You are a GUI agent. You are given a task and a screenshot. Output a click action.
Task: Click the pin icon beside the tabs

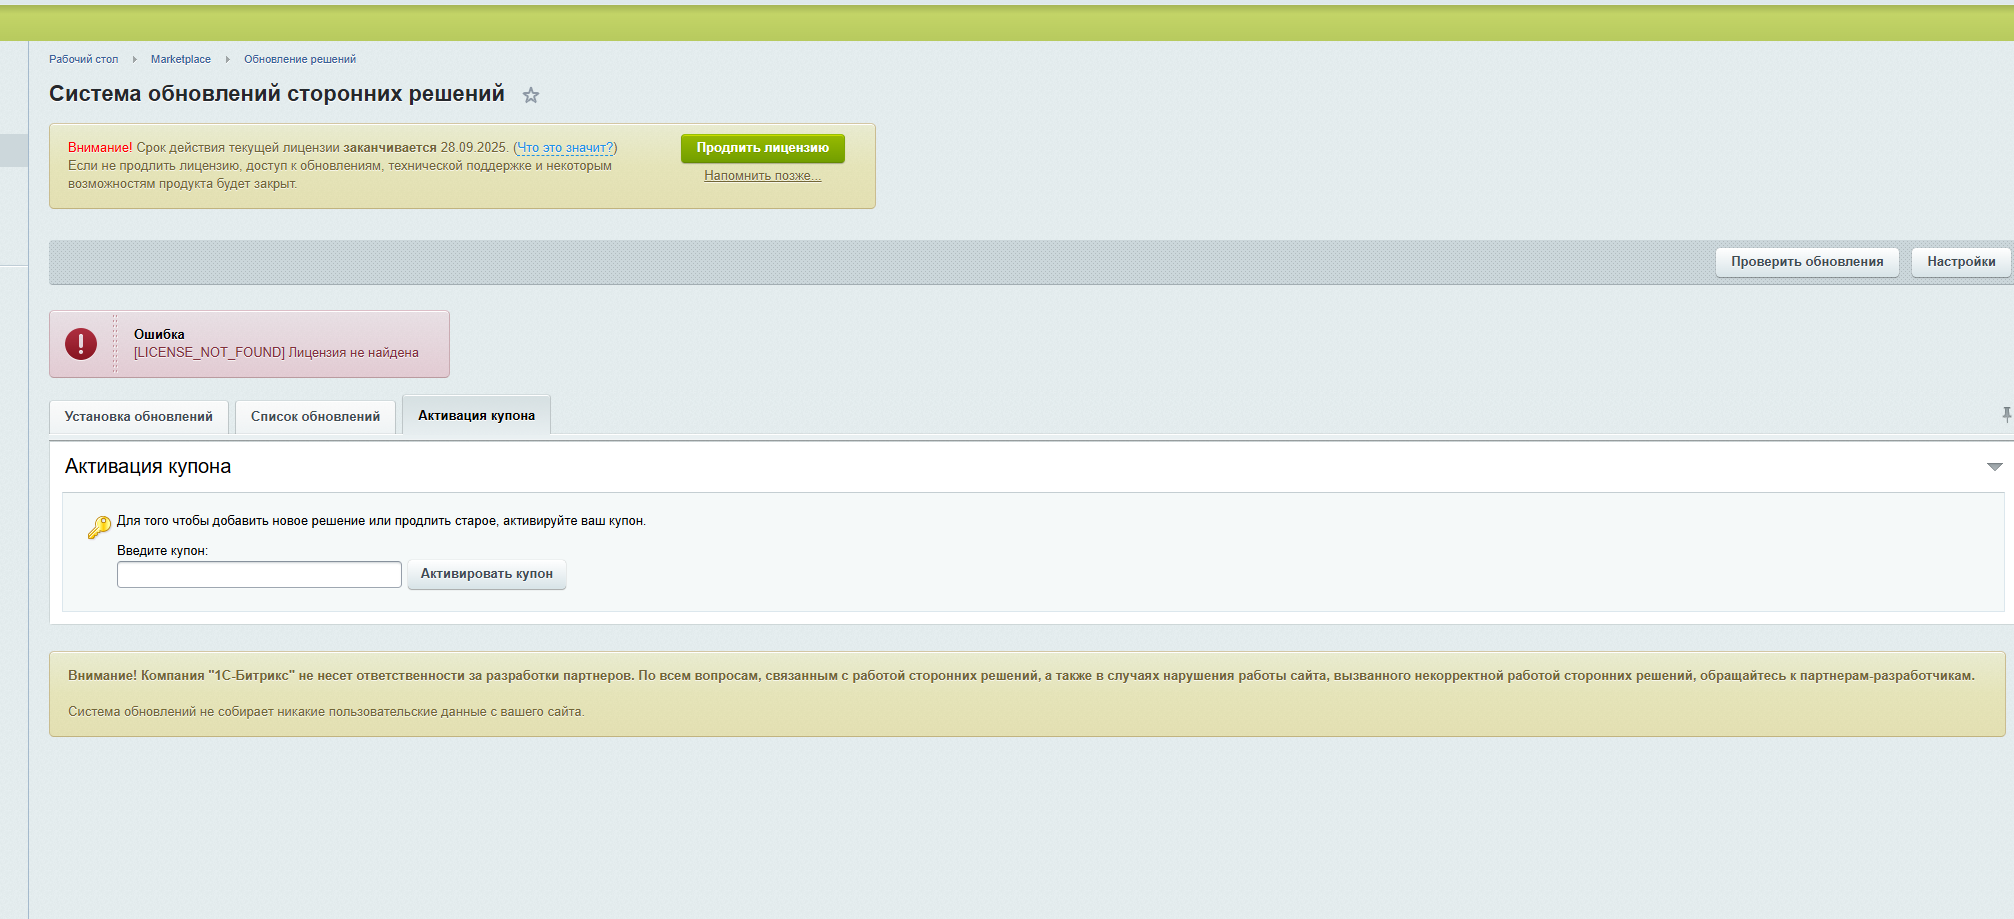pos(2006,414)
